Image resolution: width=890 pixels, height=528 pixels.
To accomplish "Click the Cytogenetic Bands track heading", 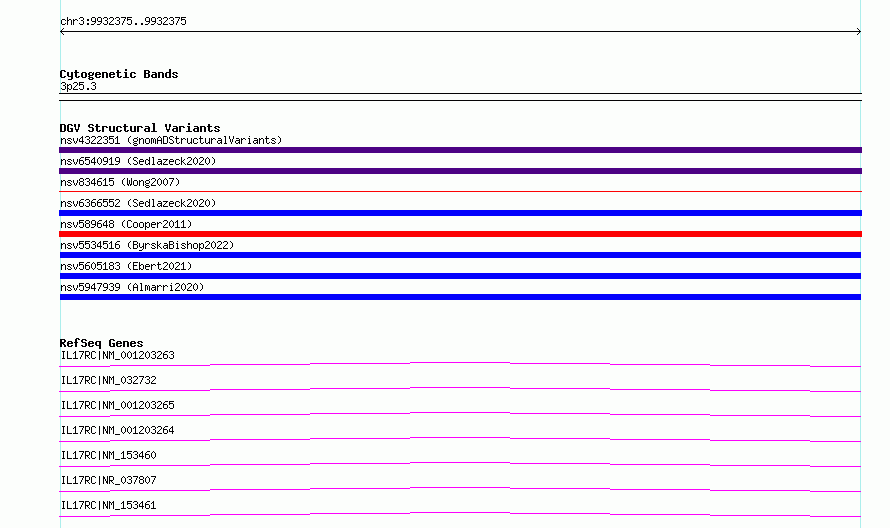I will (119, 74).
